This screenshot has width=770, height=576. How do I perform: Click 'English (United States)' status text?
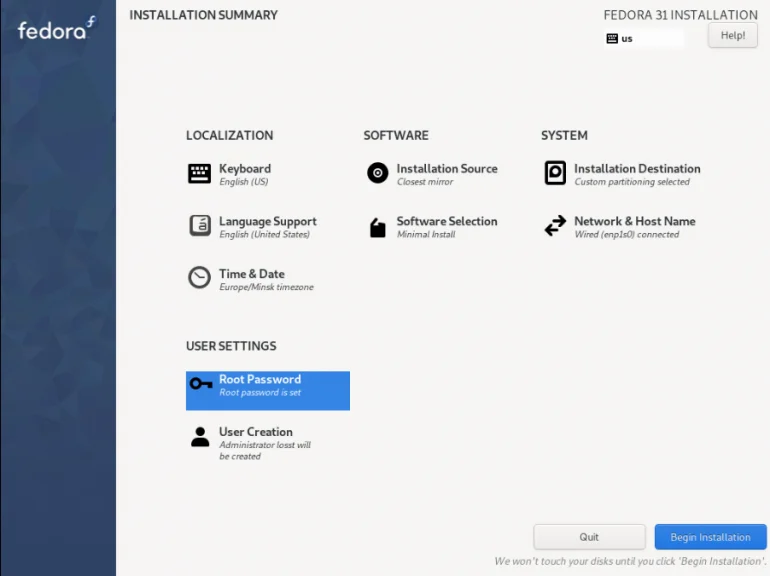(x=264, y=234)
